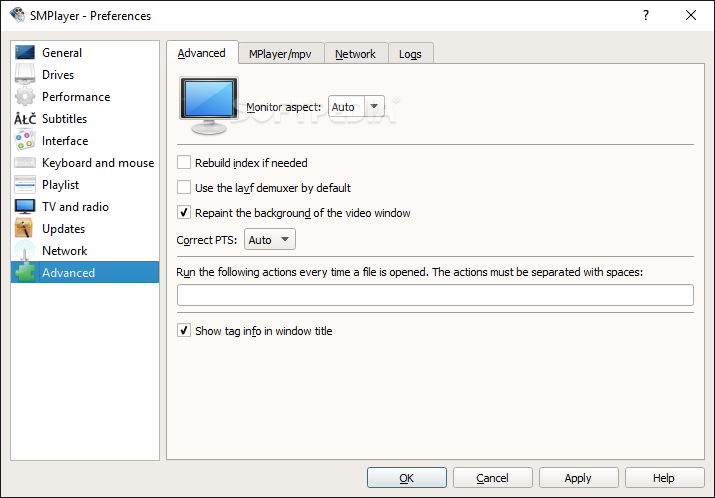The height and width of the screenshot is (498, 715).
Task: Uncheck Show tag info in window title
Action: [184, 331]
